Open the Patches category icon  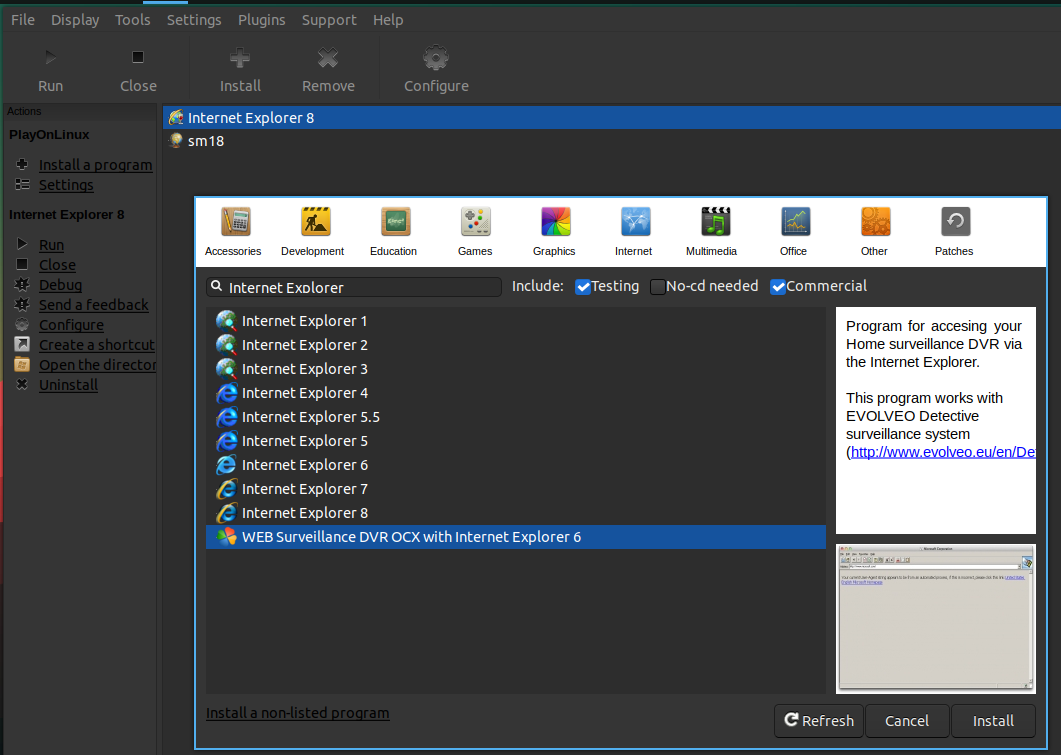click(955, 222)
